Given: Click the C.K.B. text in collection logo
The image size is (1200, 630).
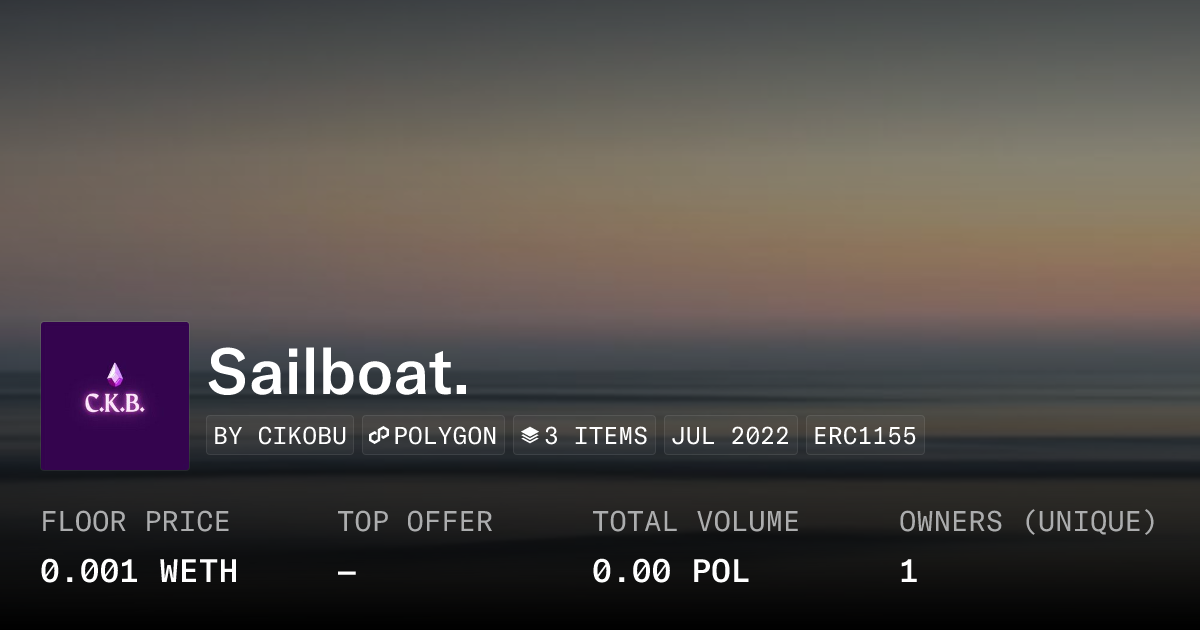Looking at the screenshot, I should [115, 404].
